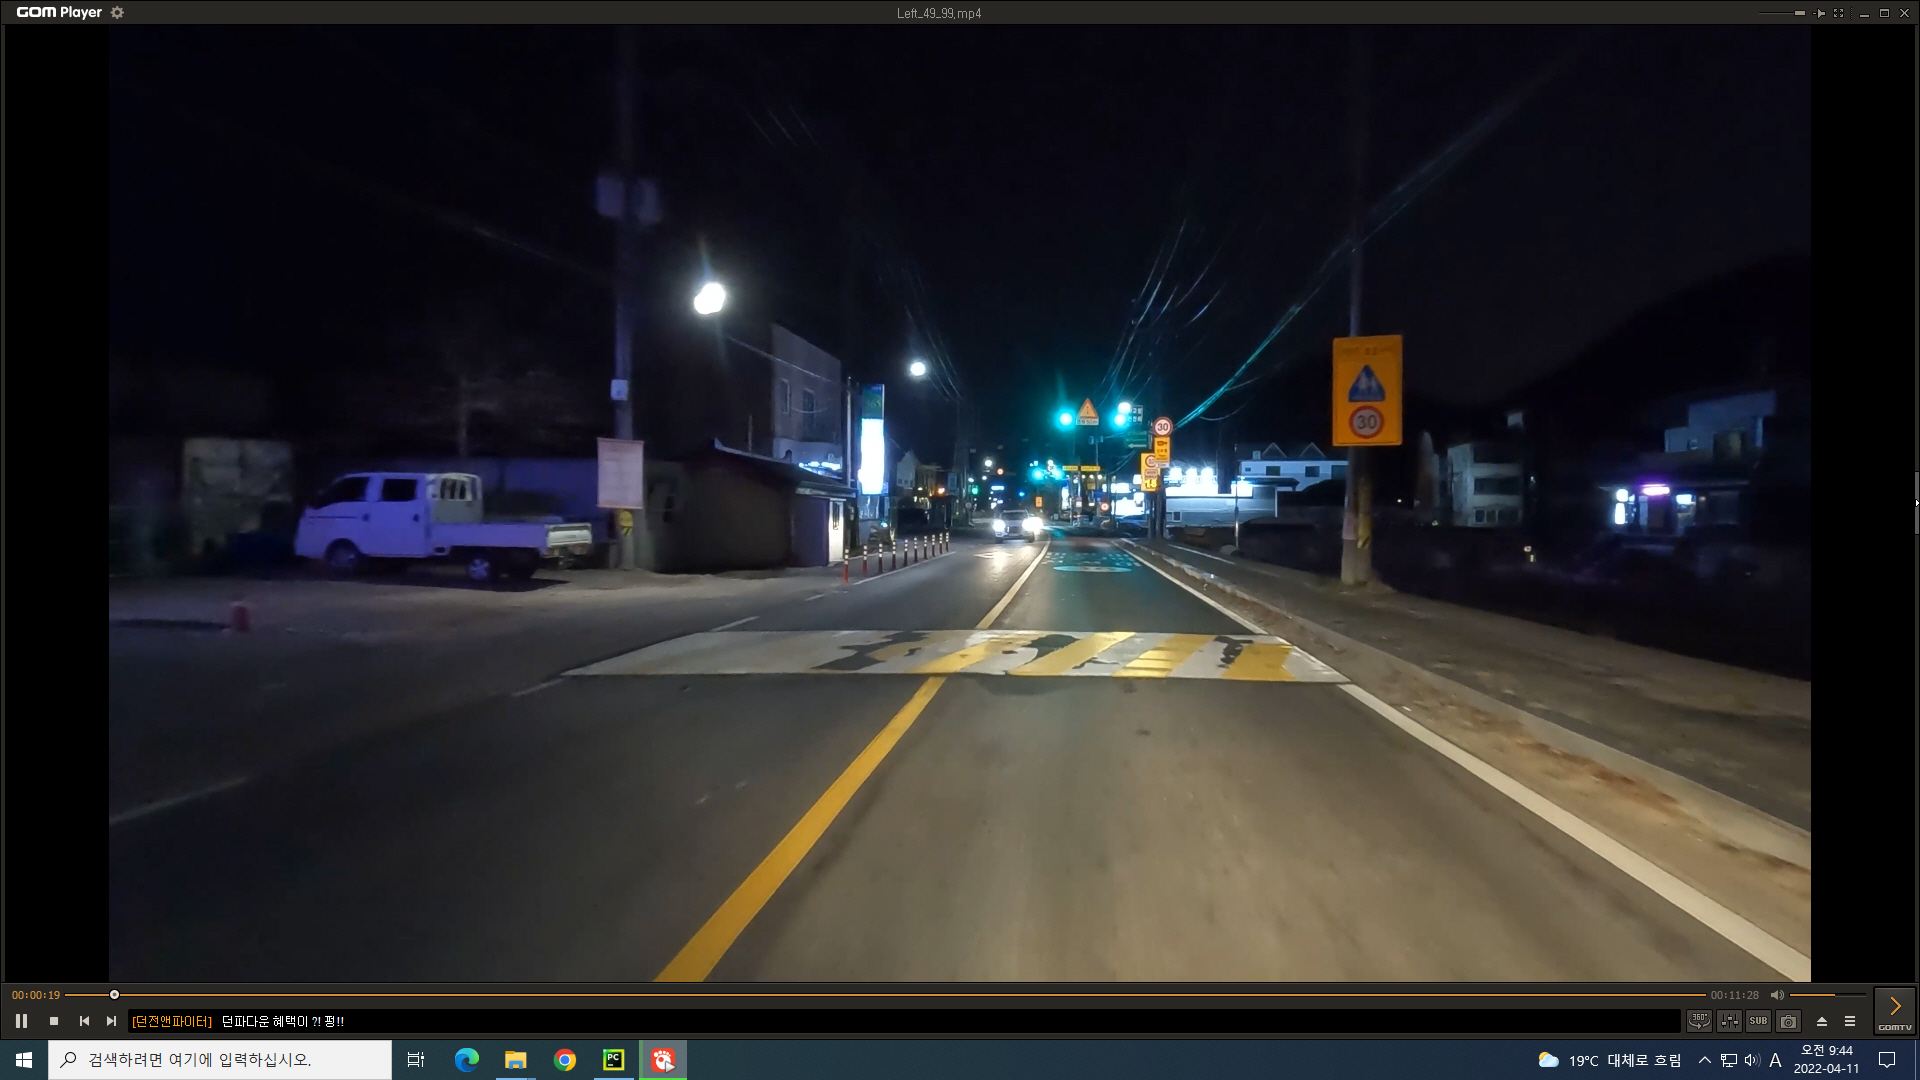Capture a snapshot of the video frame
Image resolution: width=1920 pixels, height=1080 pixels.
click(x=1788, y=1021)
